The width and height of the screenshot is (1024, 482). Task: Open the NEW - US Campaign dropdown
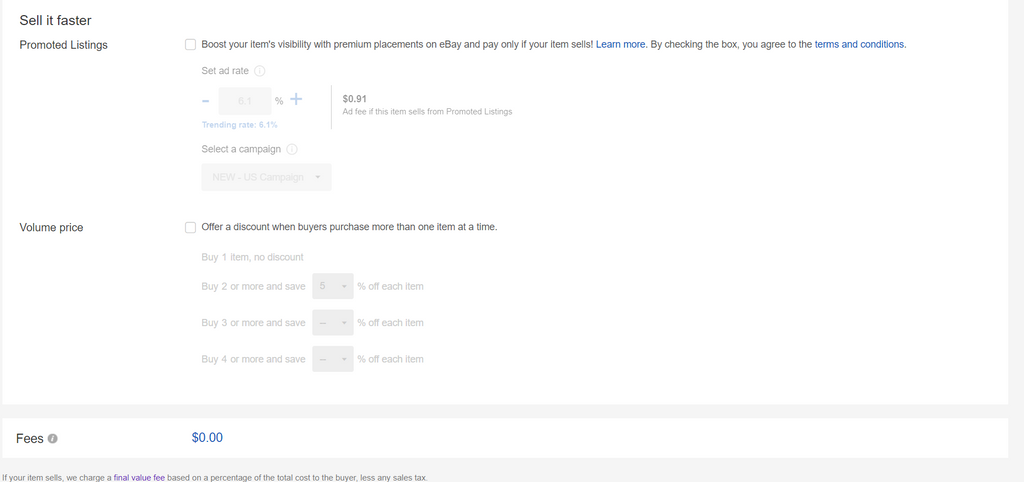point(266,177)
